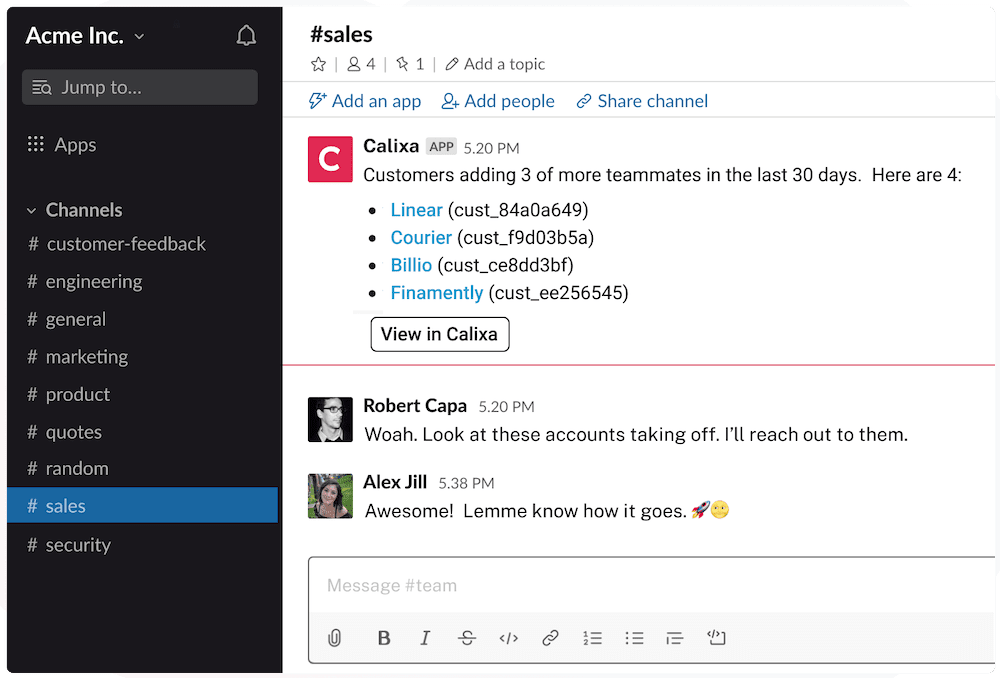Star the #sales channel
Screen dimensions: 1000x678
tap(318, 64)
